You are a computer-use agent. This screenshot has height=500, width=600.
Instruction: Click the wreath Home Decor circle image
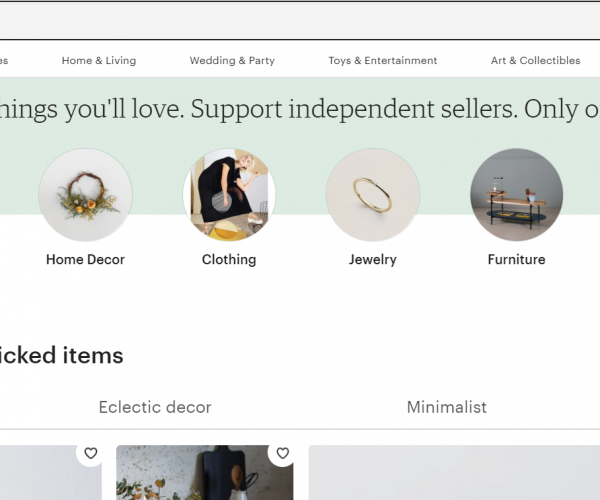tap(85, 195)
